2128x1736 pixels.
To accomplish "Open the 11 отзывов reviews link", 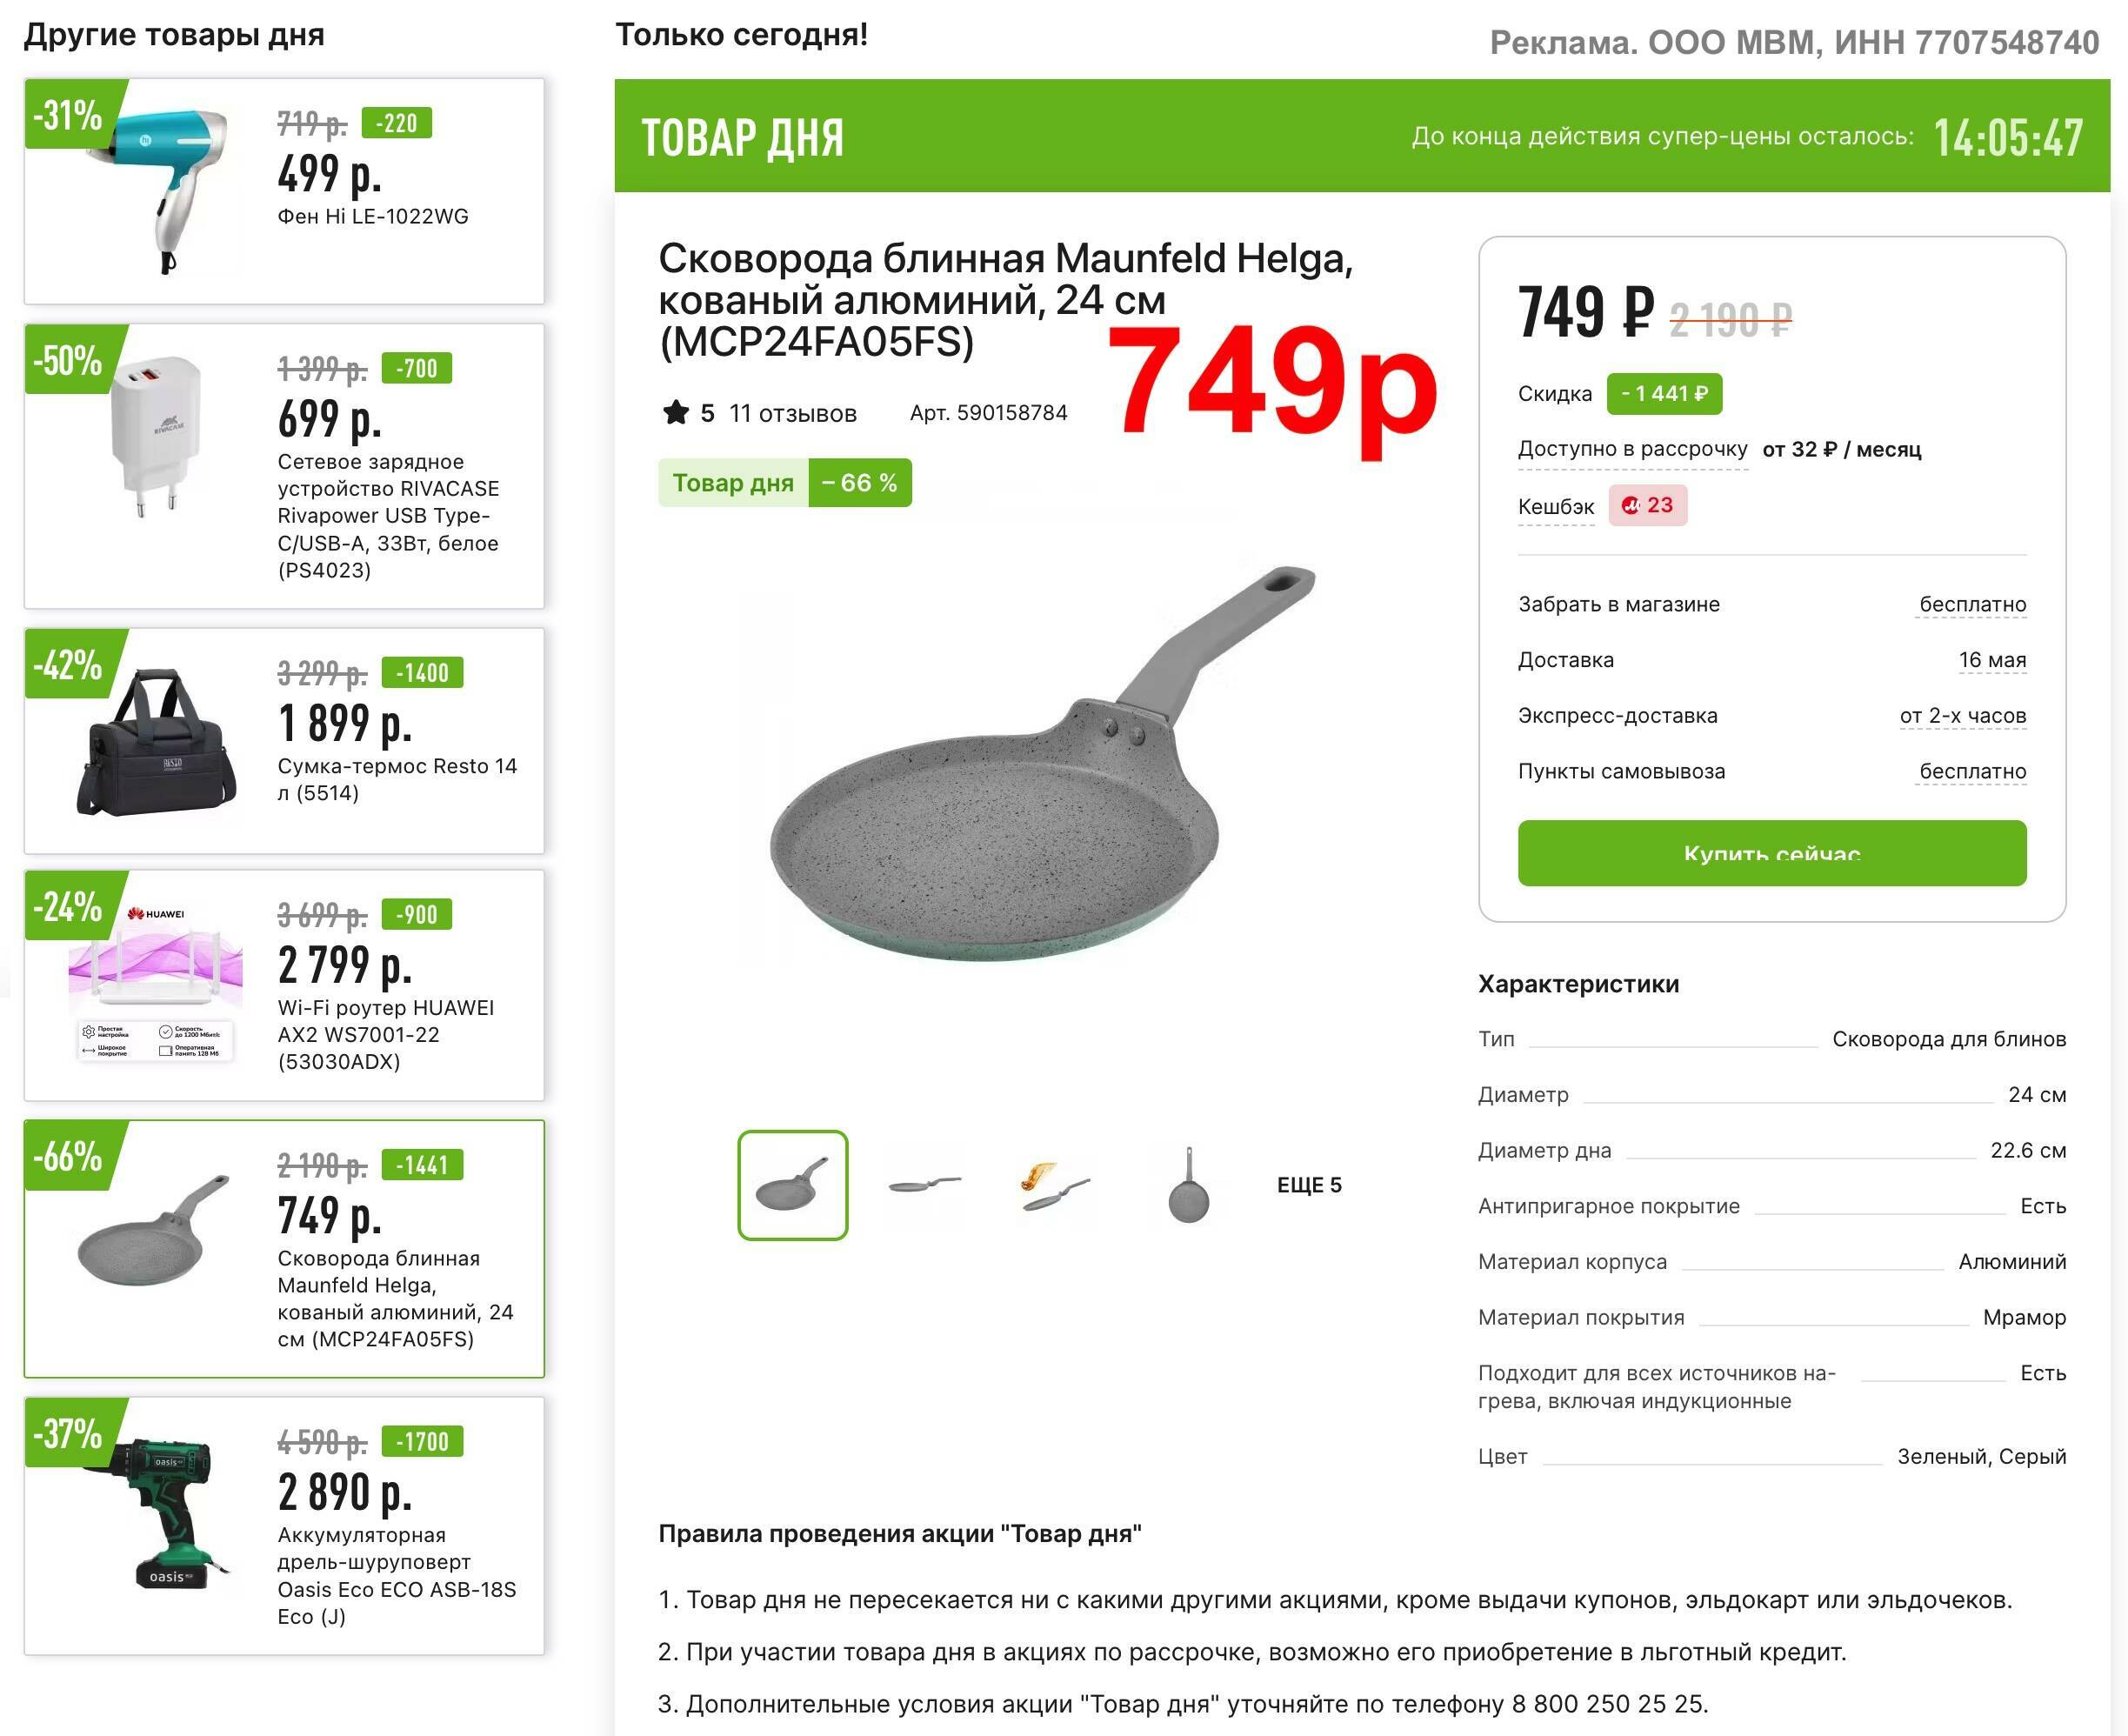I will click(793, 413).
